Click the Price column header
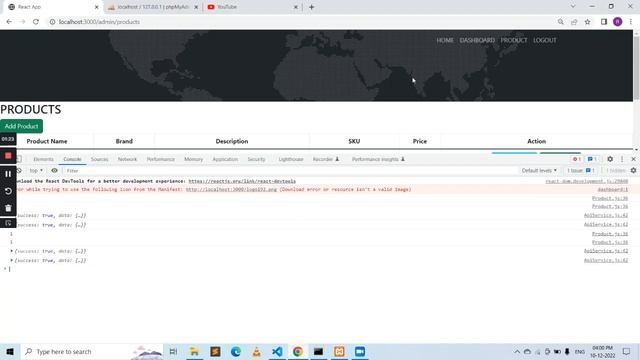The image size is (640, 360). pyautogui.click(x=420, y=141)
